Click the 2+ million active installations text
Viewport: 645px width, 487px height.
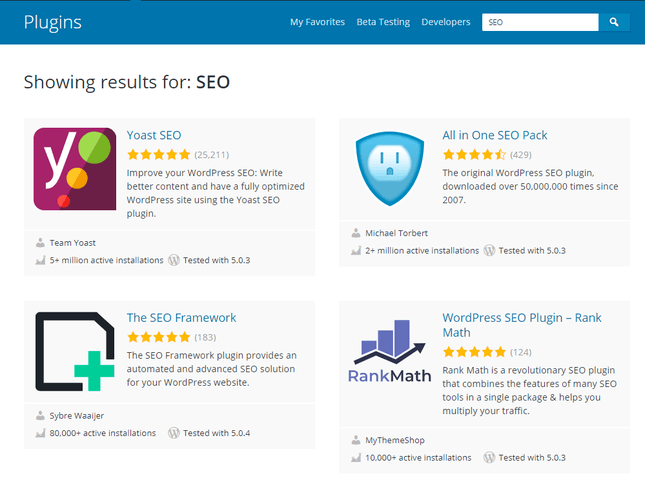(x=422, y=250)
